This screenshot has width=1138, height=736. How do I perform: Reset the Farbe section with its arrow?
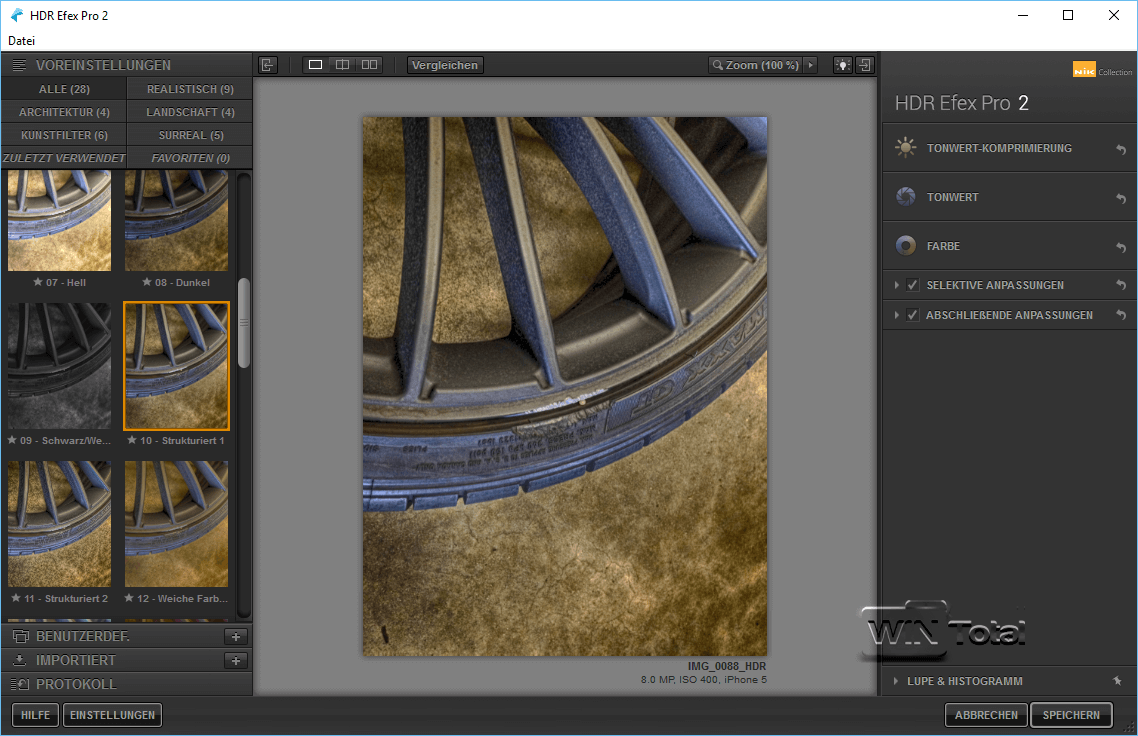[1121, 247]
